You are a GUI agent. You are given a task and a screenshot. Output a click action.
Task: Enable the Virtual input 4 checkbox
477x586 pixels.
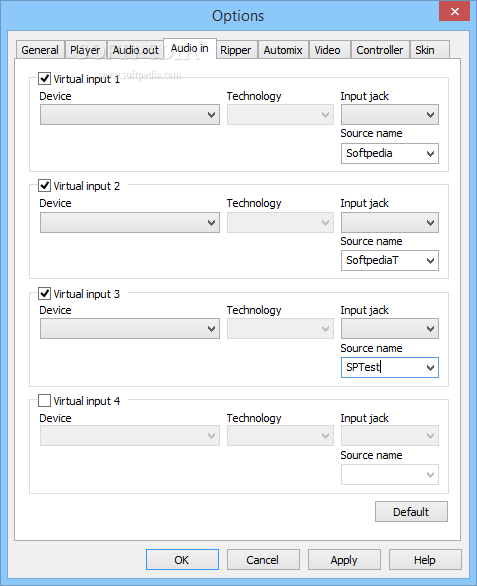tap(44, 401)
